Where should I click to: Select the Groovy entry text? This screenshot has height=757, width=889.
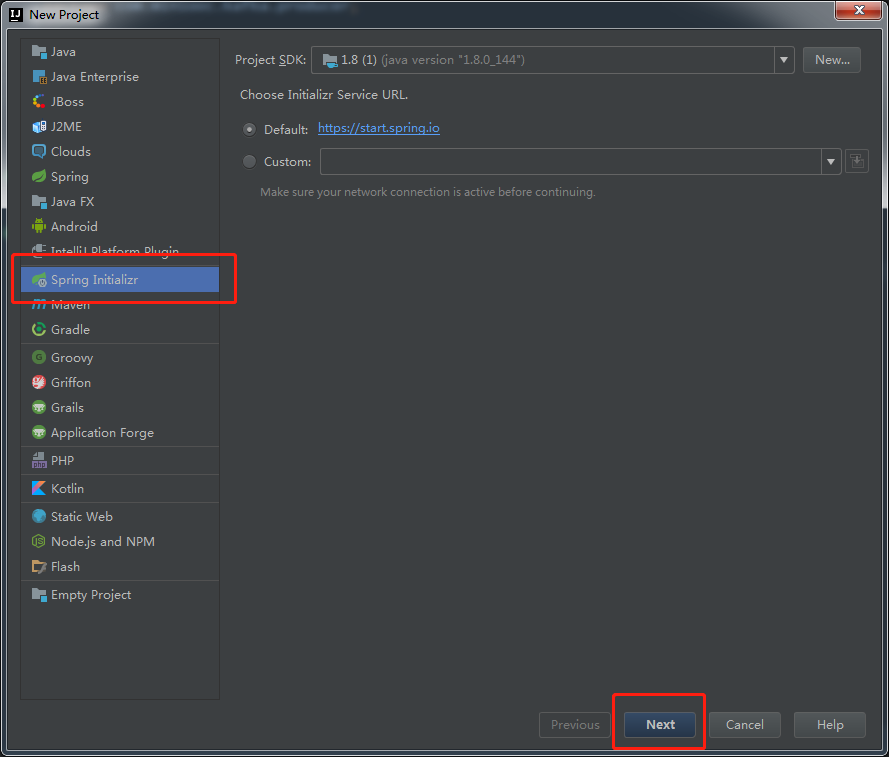click(72, 358)
